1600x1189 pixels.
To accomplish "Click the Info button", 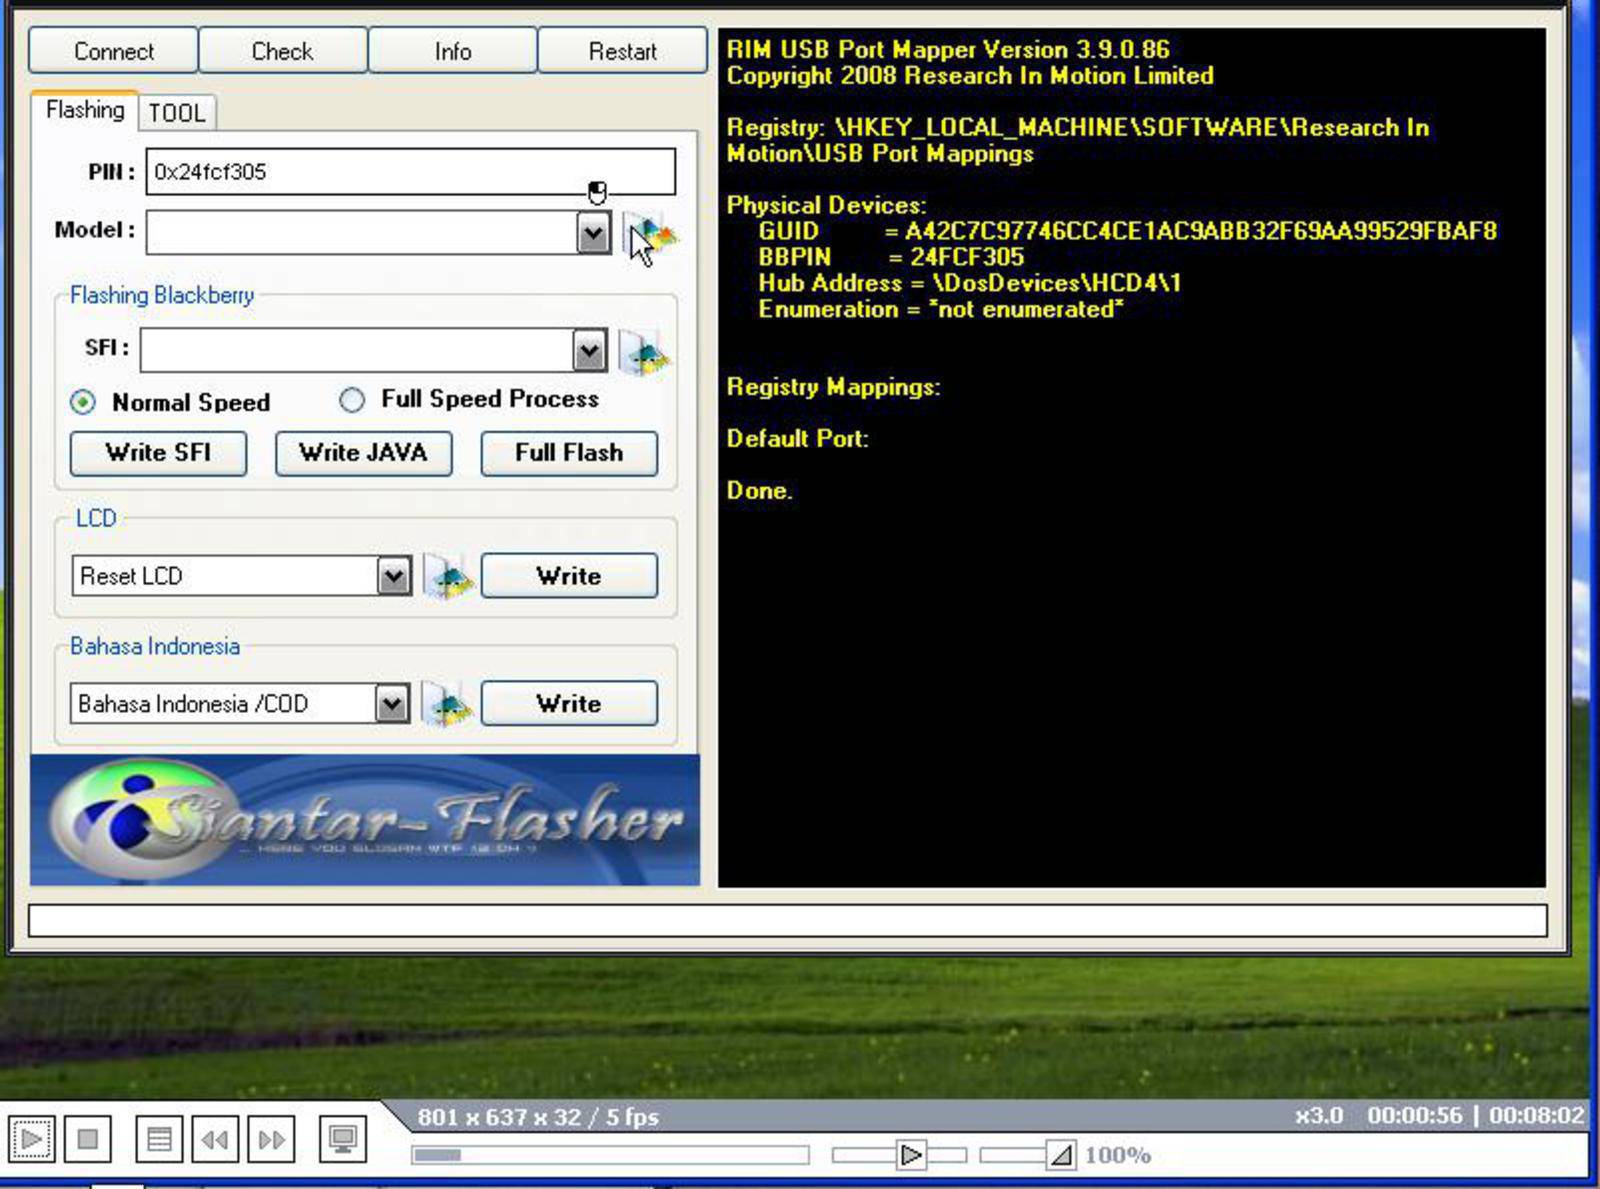I will (452, 51).
